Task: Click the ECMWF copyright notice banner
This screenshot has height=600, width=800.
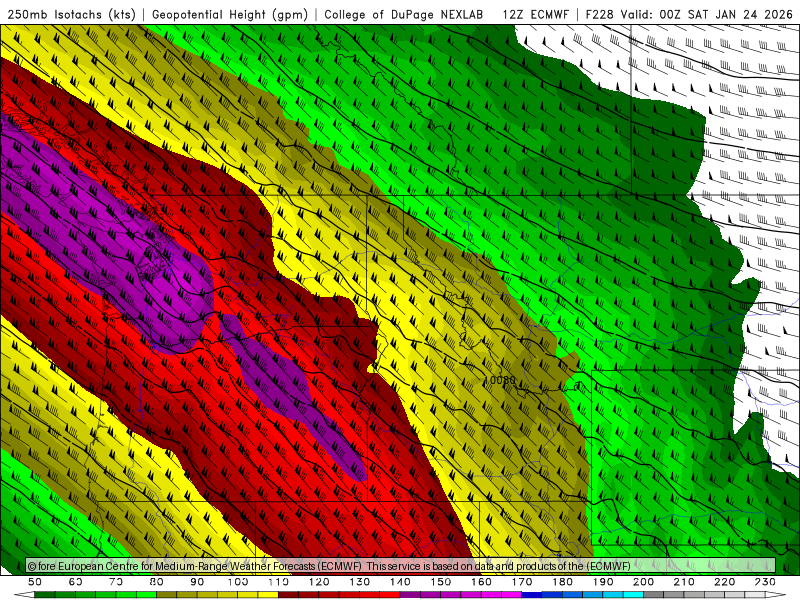Action: click(x=401, y=566)
